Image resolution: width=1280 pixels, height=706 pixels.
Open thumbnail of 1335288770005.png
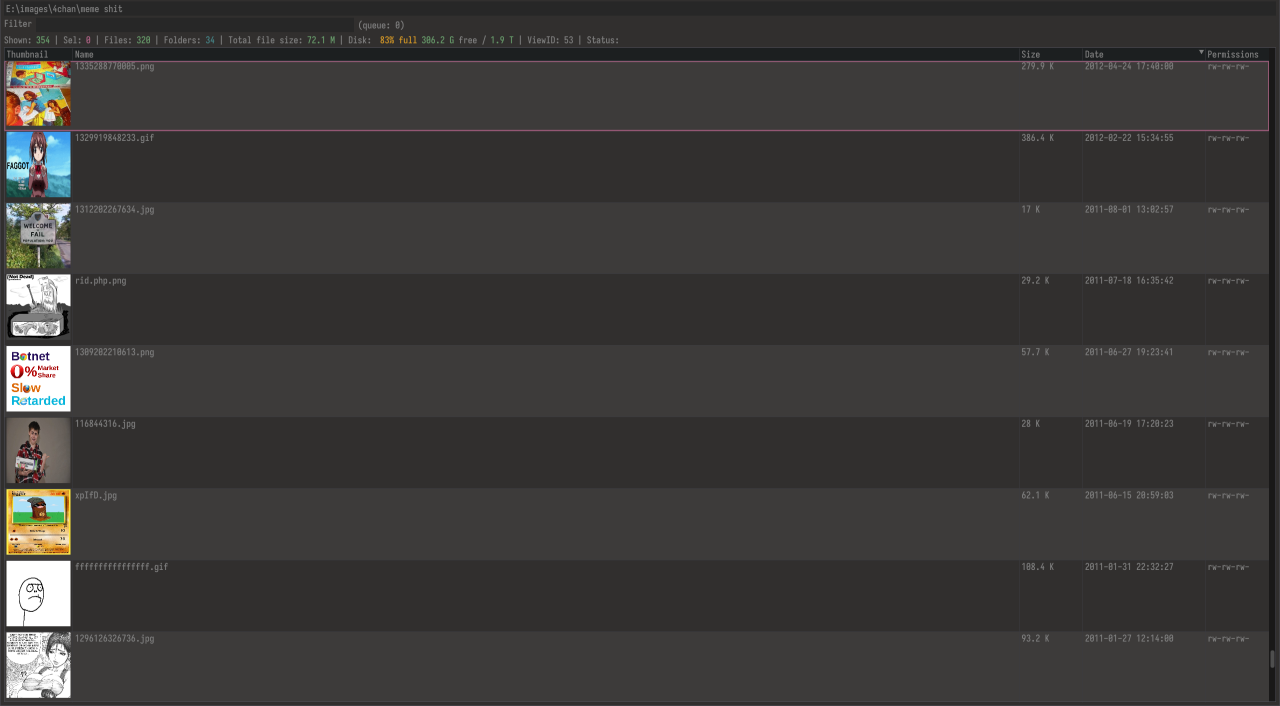coord(39,95)
